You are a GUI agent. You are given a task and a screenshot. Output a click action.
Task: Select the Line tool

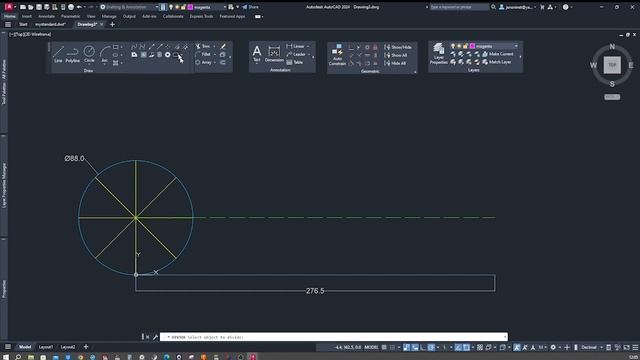58,54
